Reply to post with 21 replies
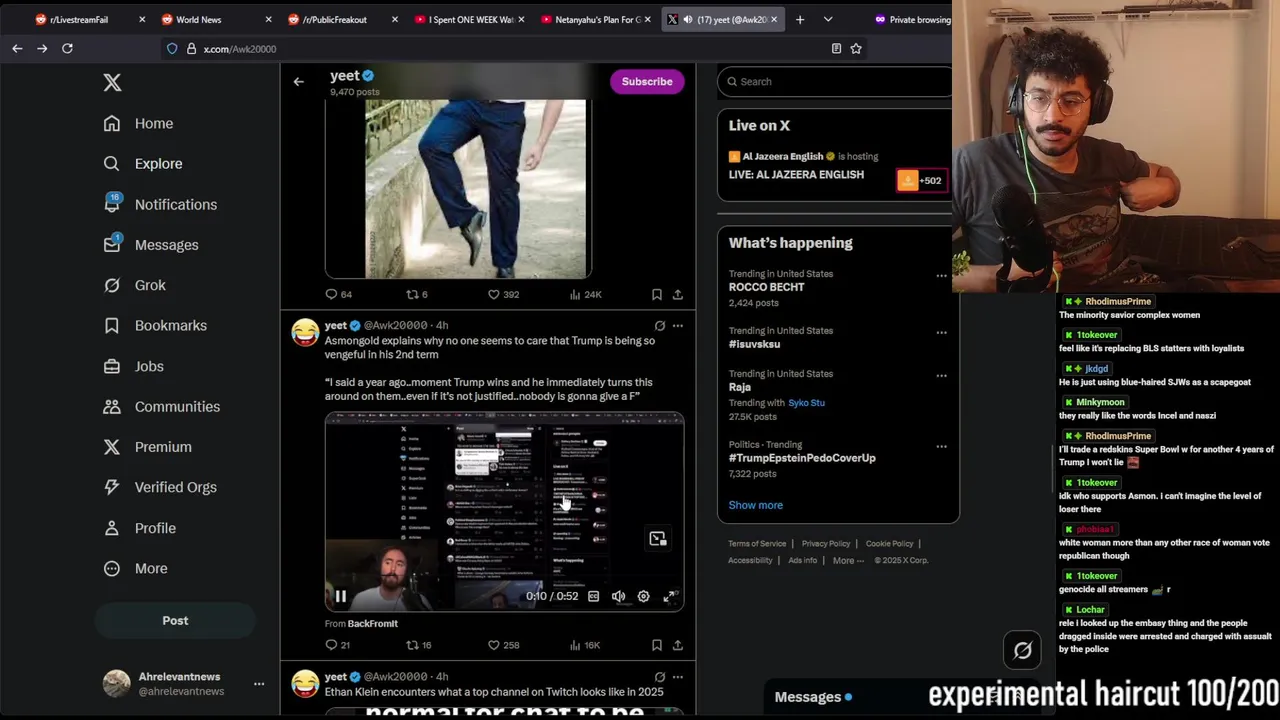Image resolution: width=1280 pixels, height=720 pixels. (331, 645)
